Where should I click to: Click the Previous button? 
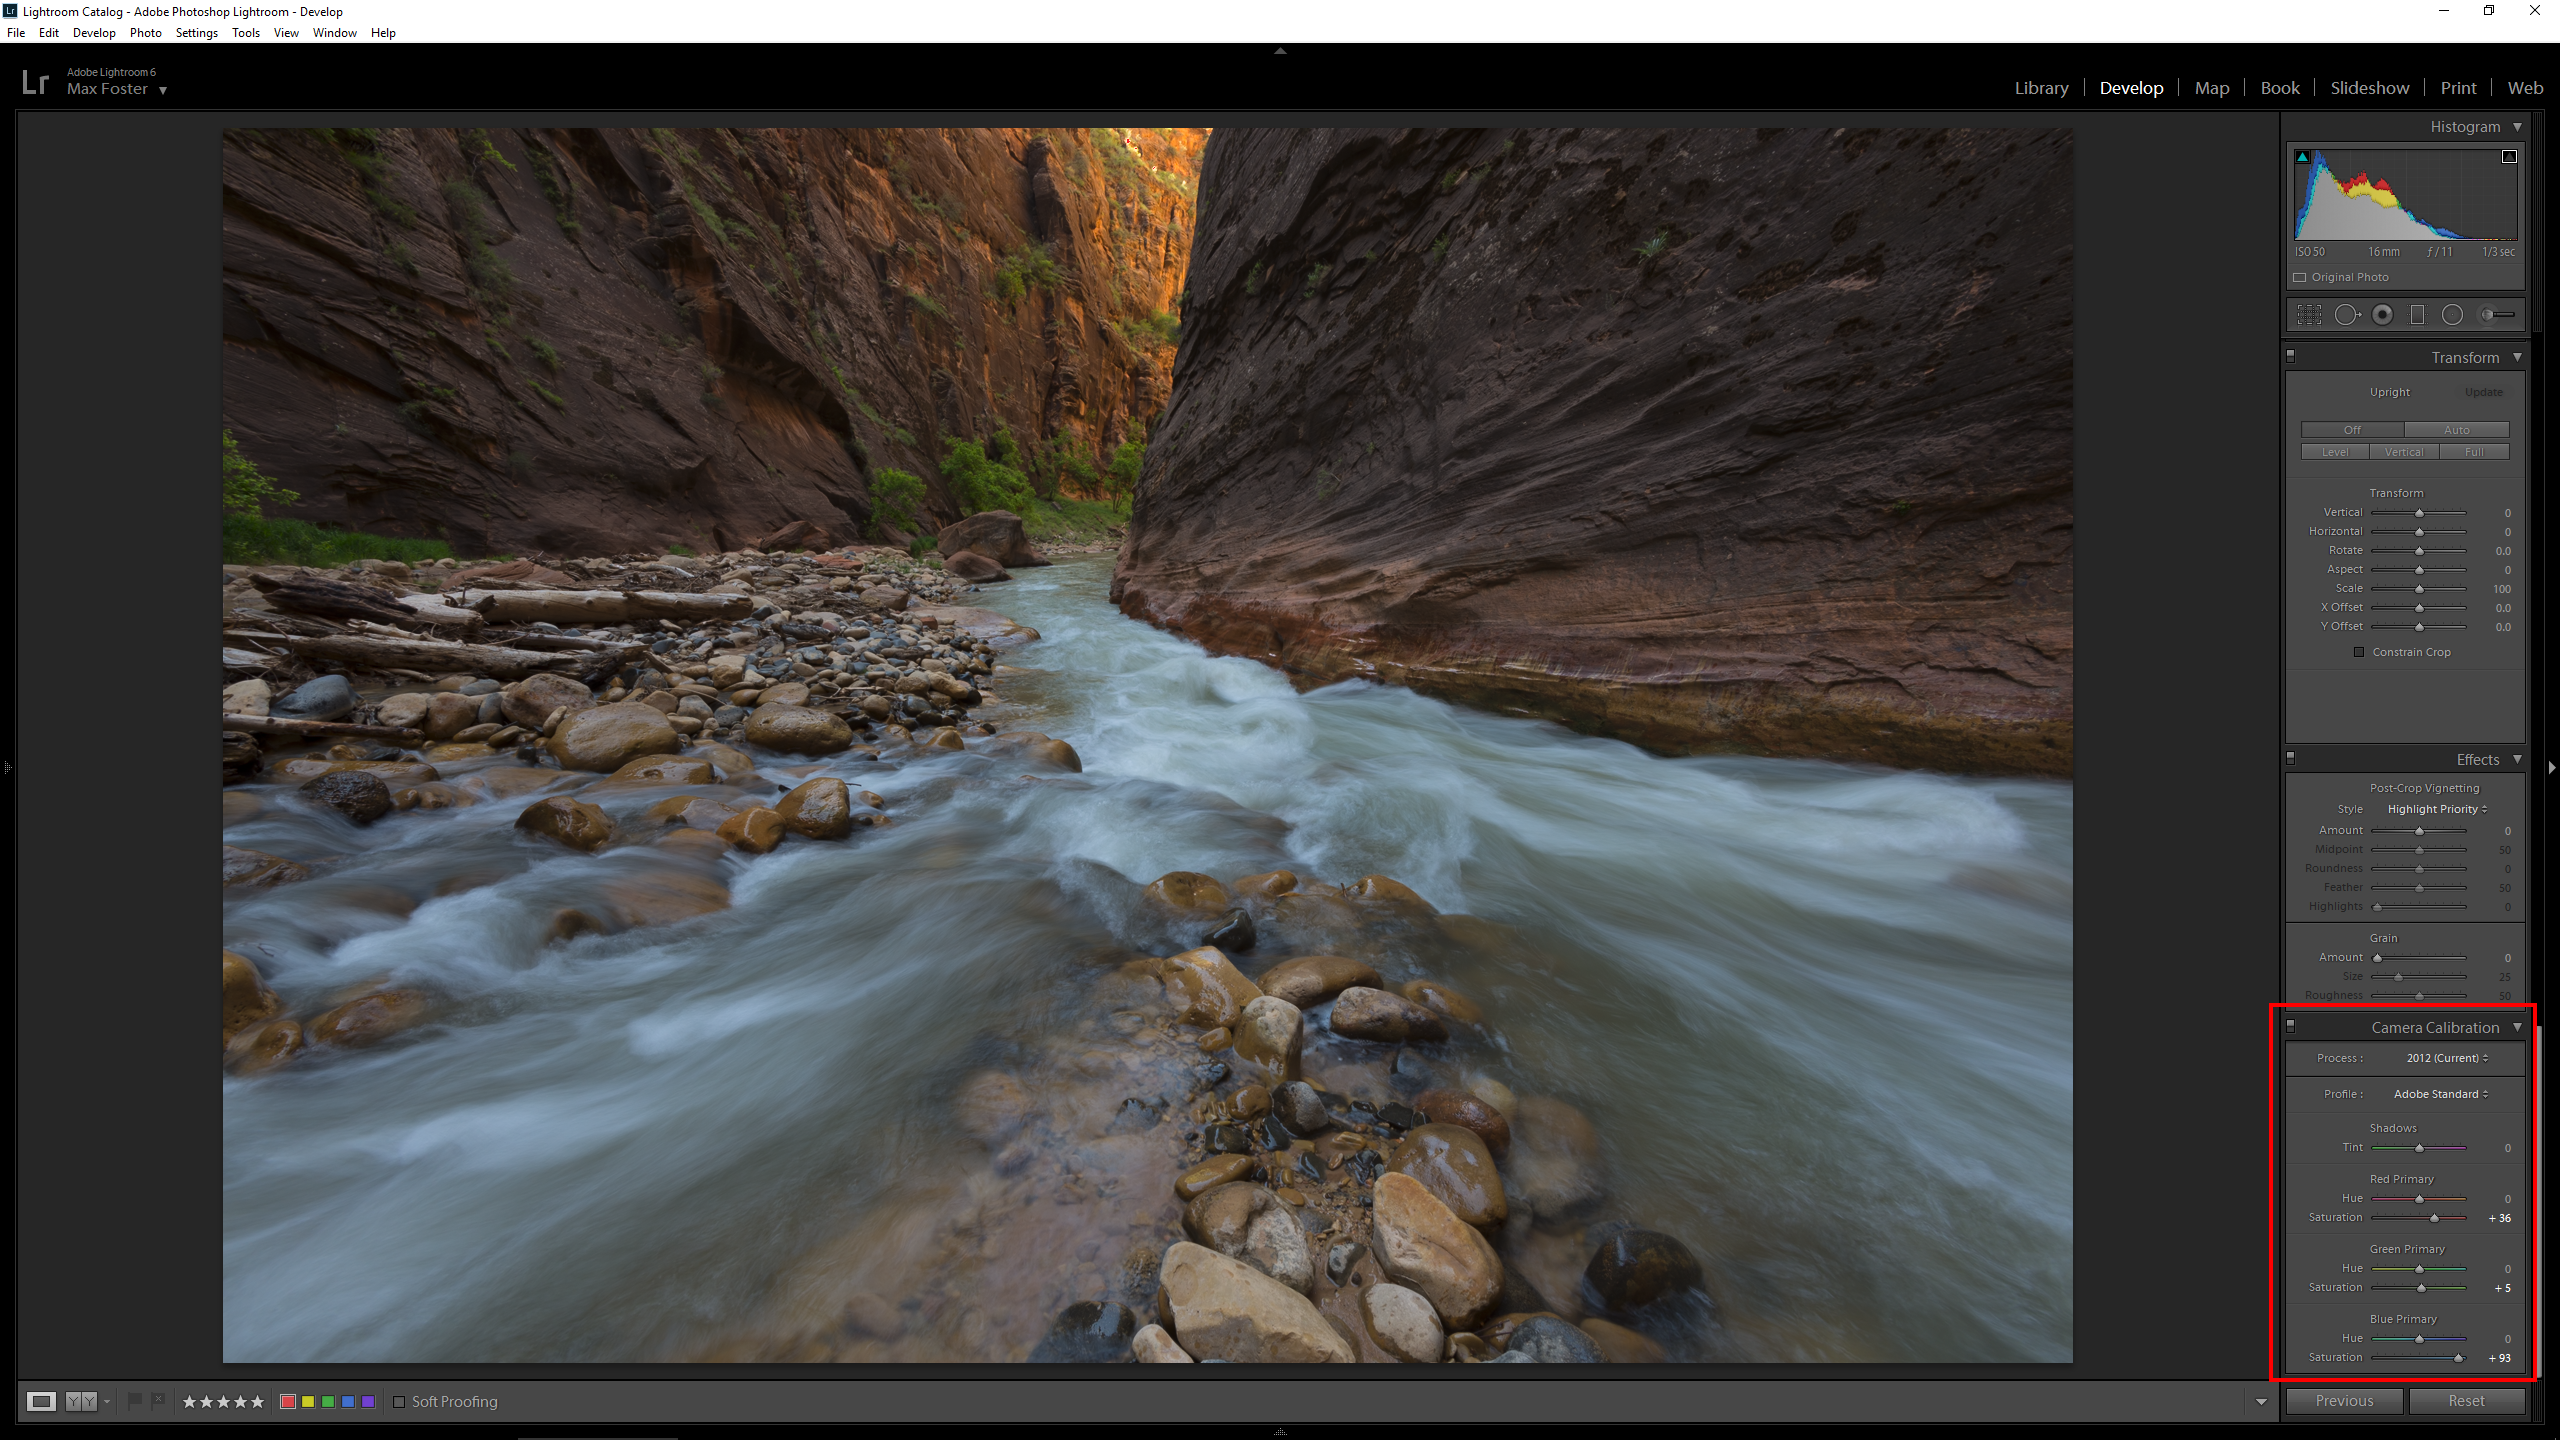click(2344, 1401)
